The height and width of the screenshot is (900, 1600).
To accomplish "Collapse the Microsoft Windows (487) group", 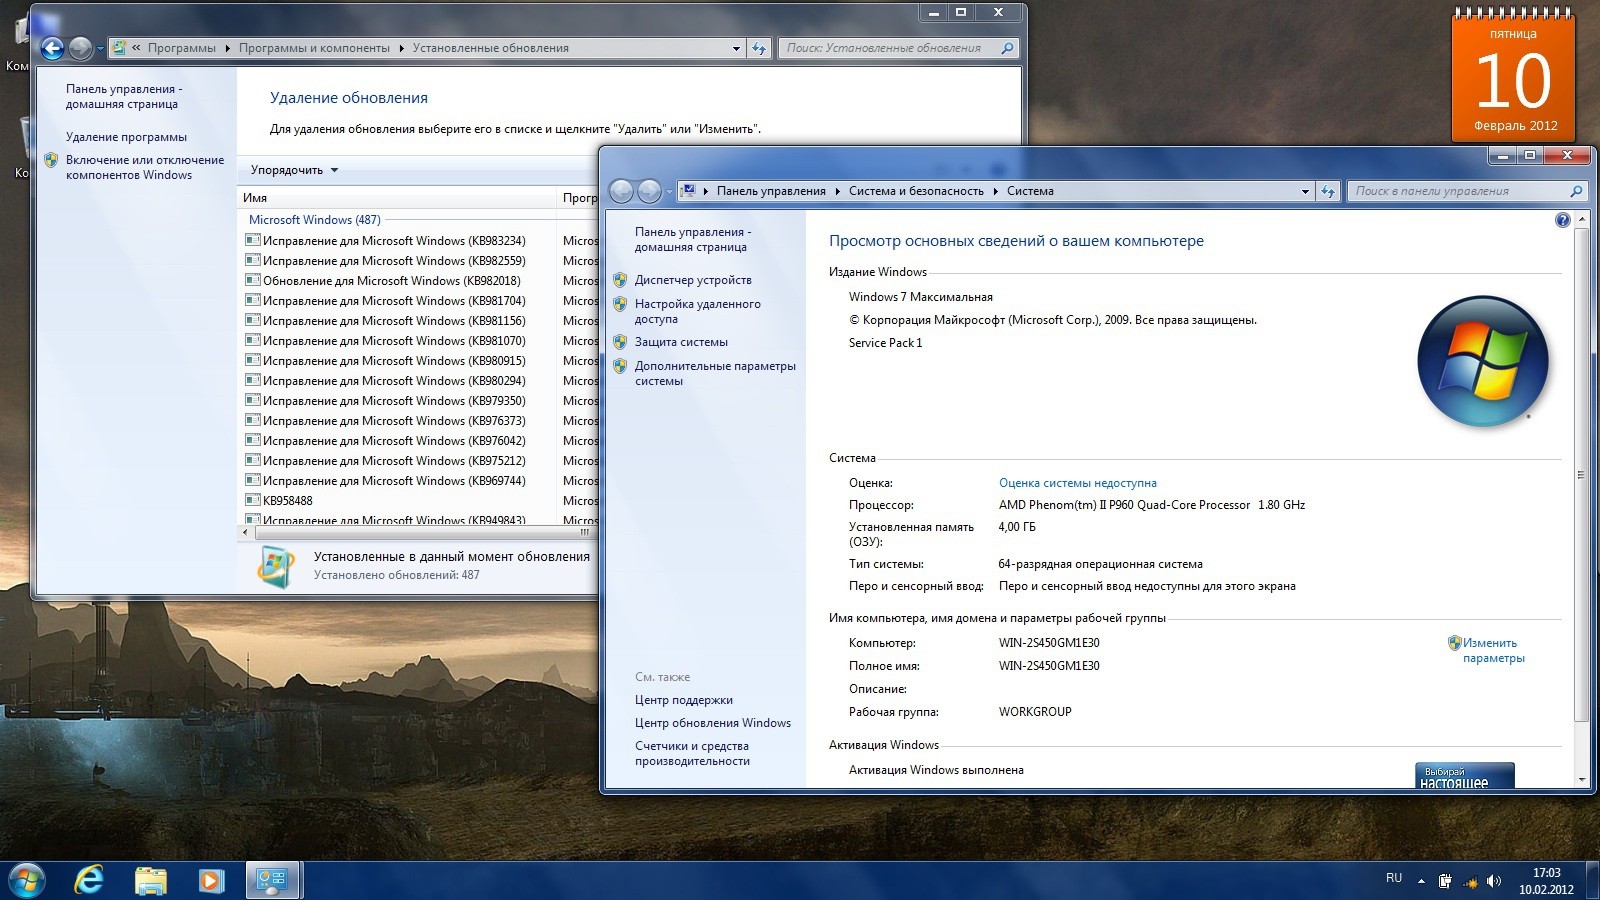I will pos(314,220).
